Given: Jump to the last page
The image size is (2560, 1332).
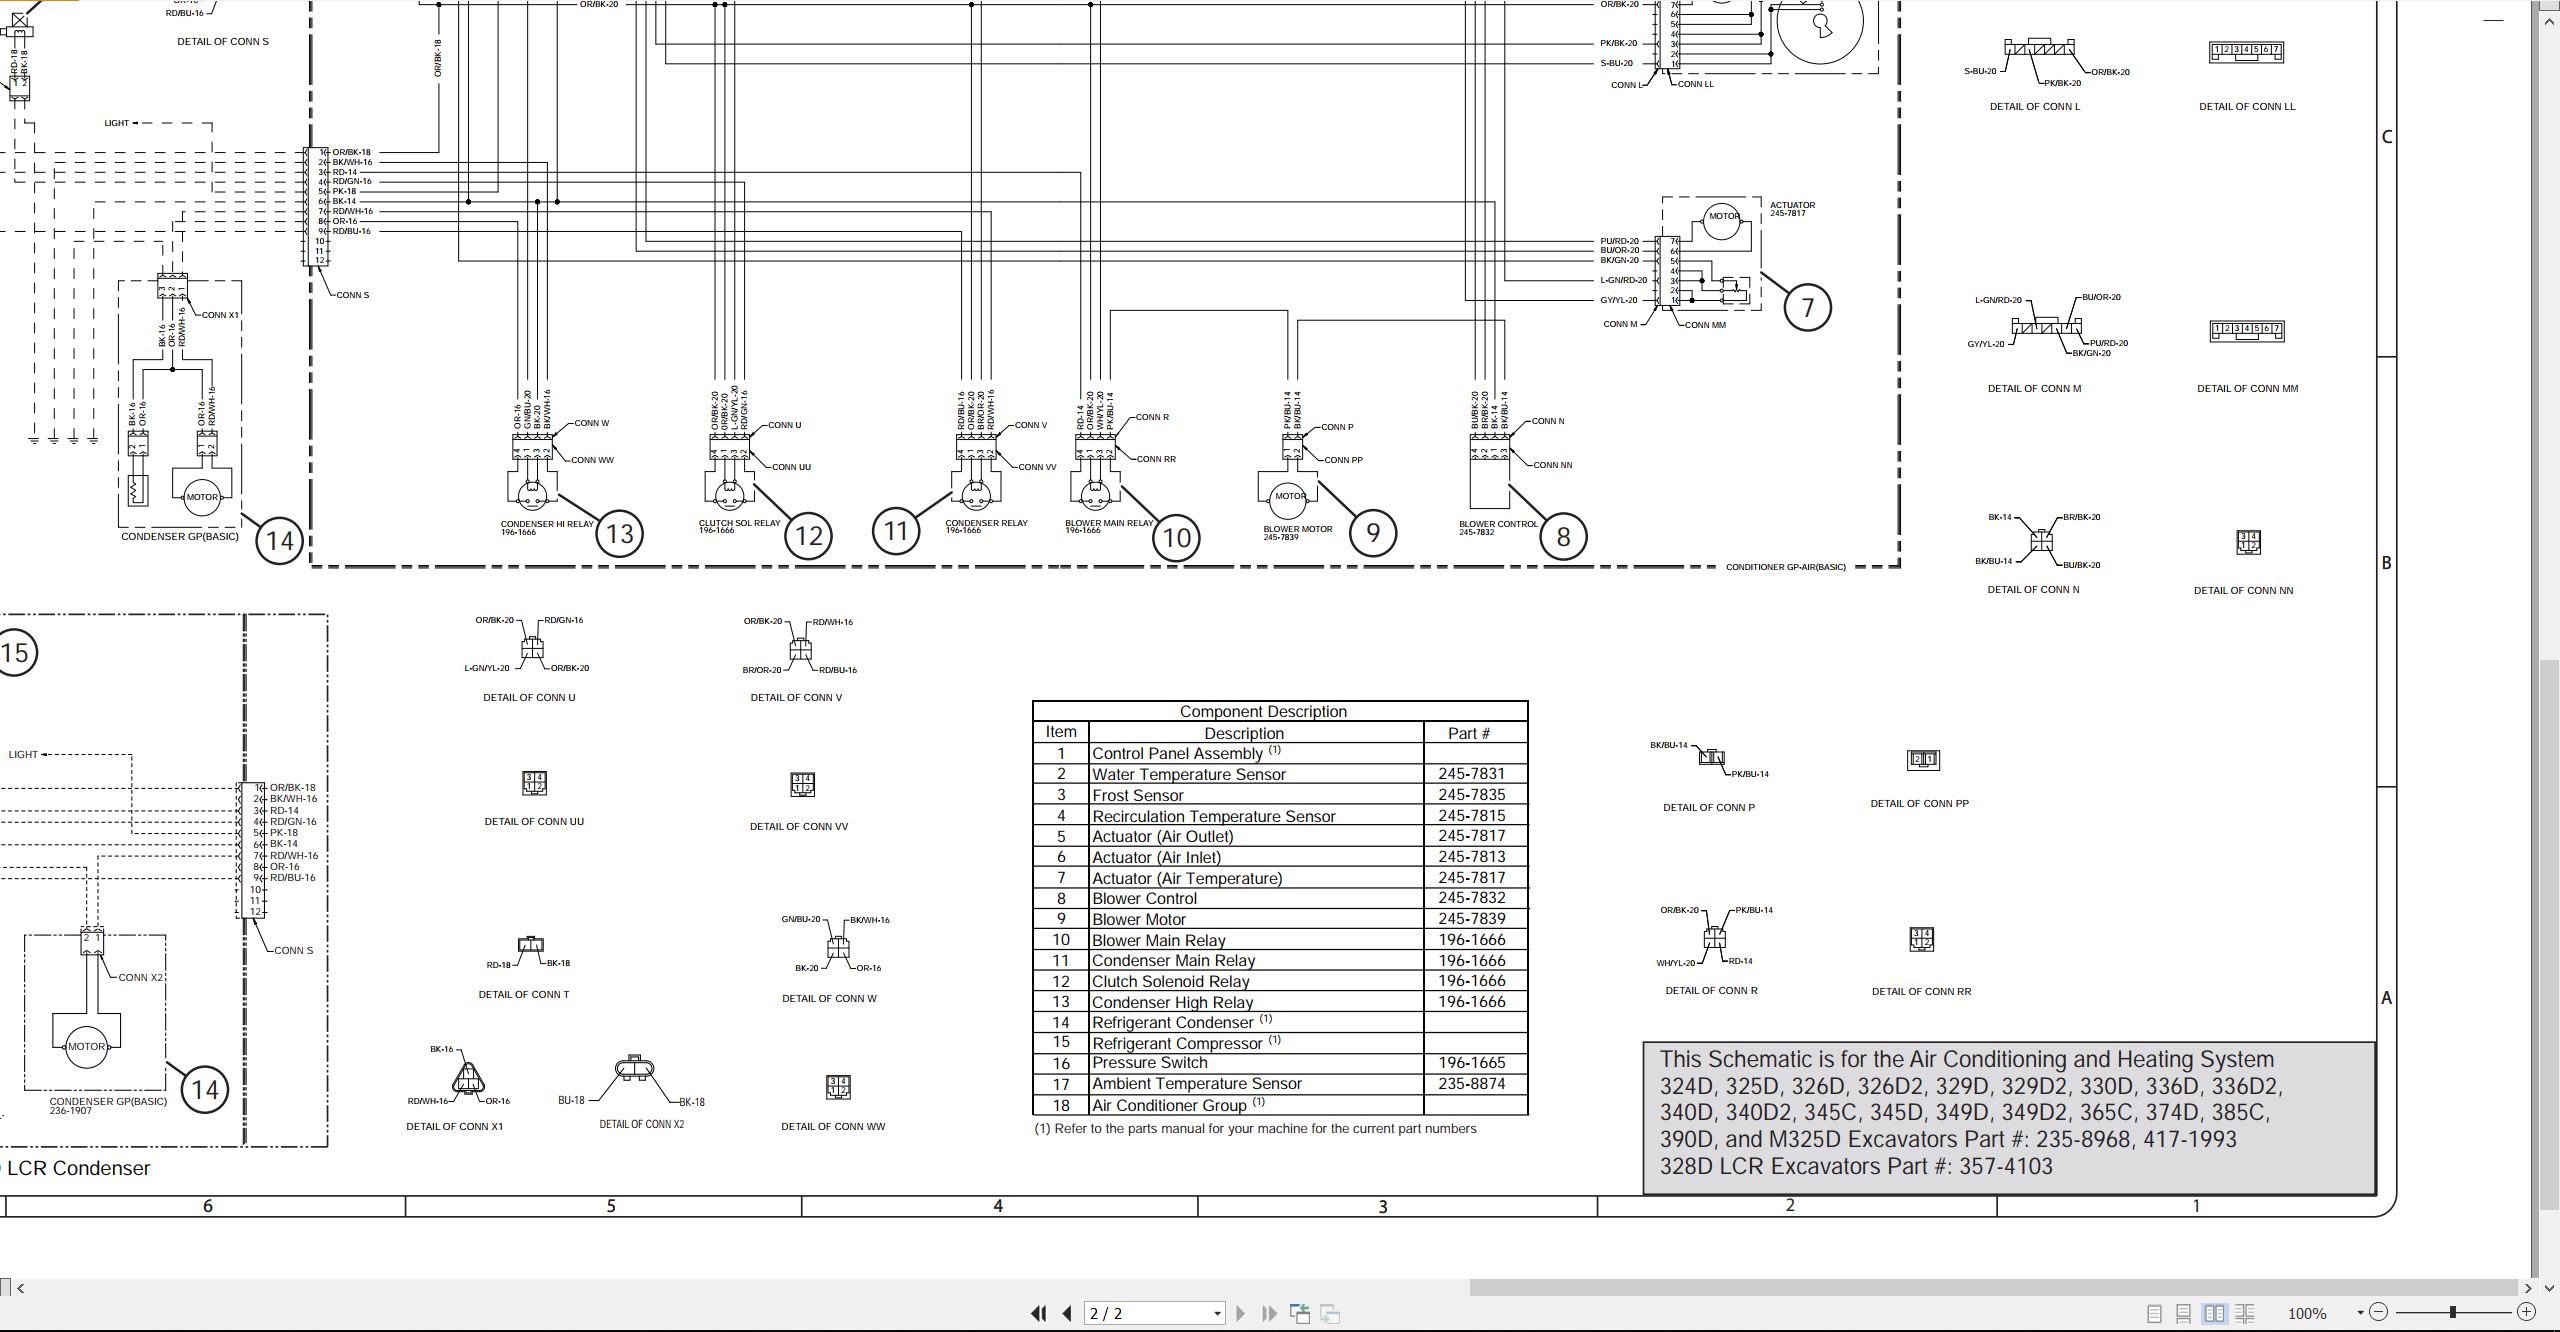Looking at the screenshot, I should pyautogui.click(x=1269, y=1313).
